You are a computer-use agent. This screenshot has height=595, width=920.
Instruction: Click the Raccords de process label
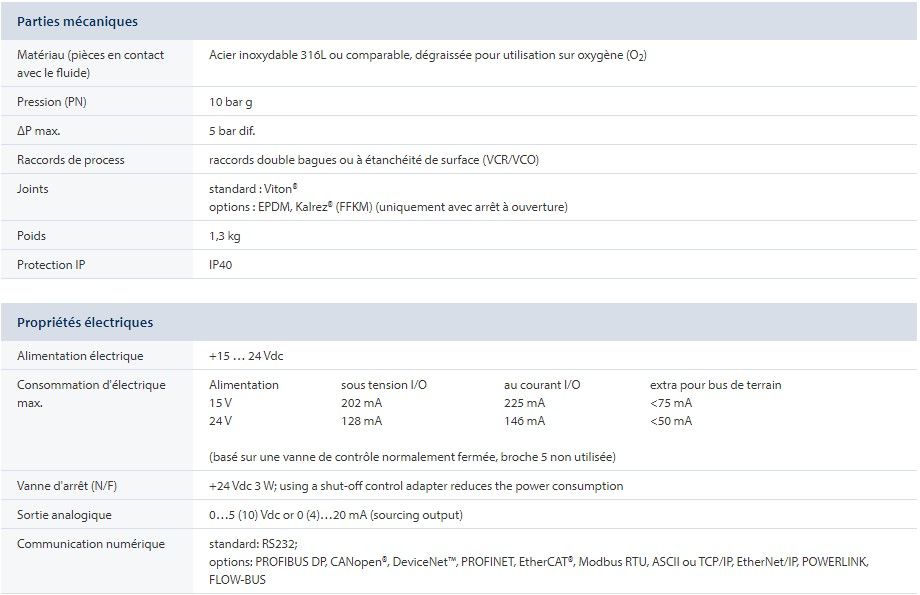71,160
